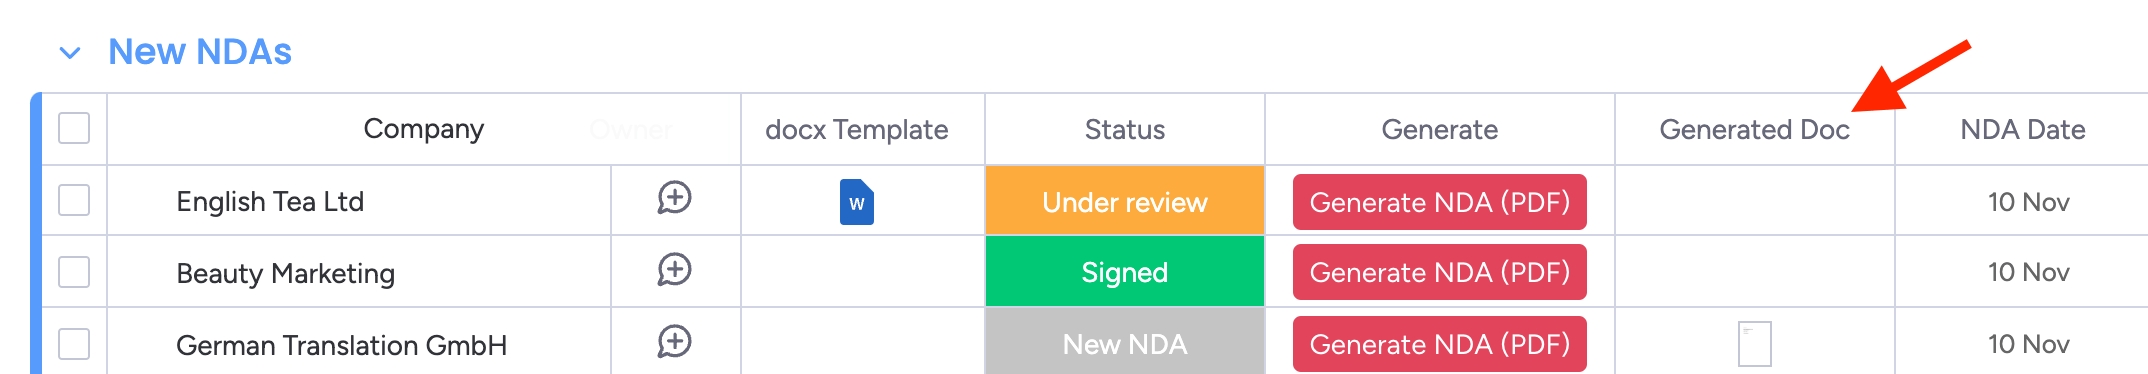
Task: Generate NDA PDF for German Translation GmbH
Action: point(1440,344)
